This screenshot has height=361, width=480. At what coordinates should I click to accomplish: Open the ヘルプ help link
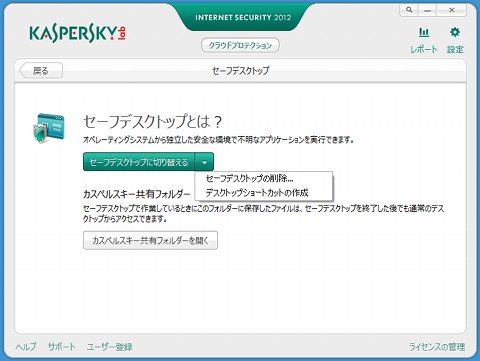point(26,347)
